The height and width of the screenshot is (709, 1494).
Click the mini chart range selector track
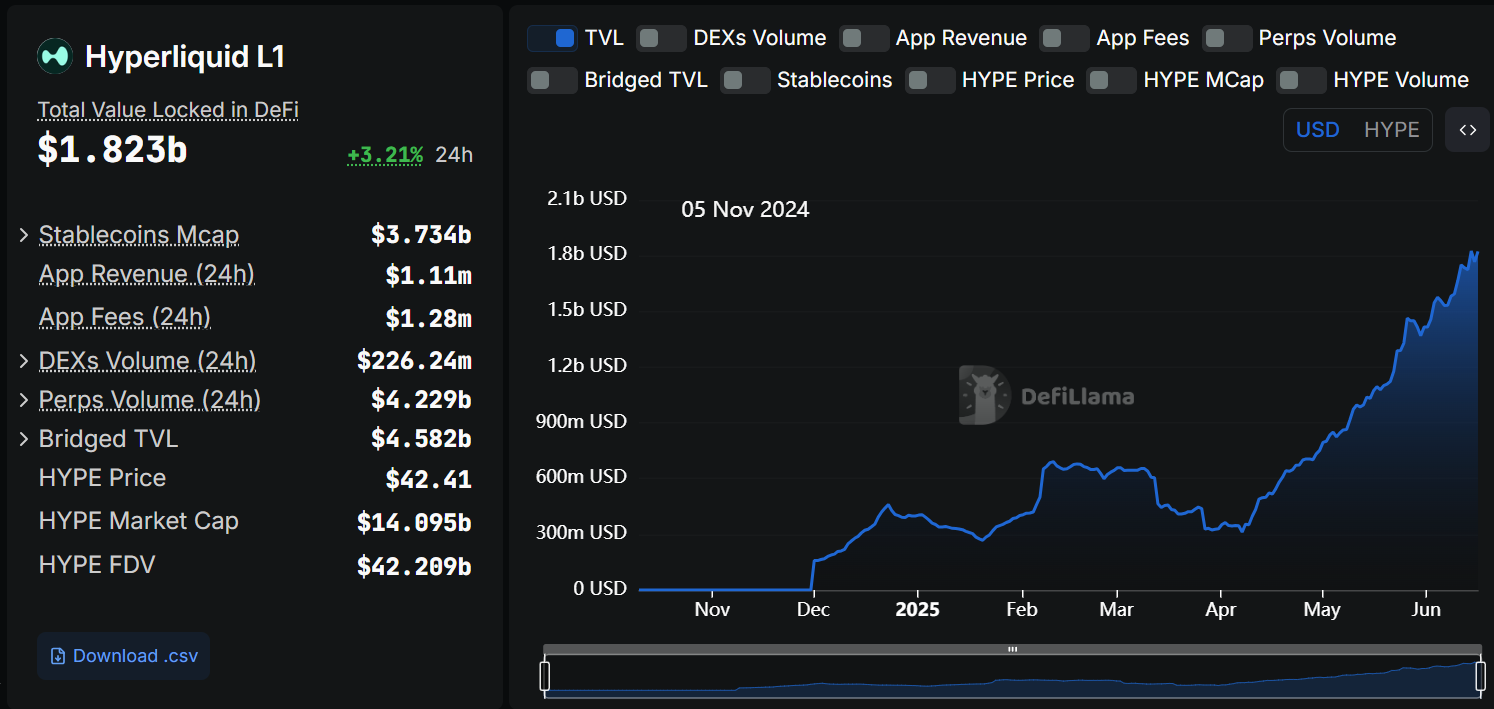click(x=1012, y=677)
